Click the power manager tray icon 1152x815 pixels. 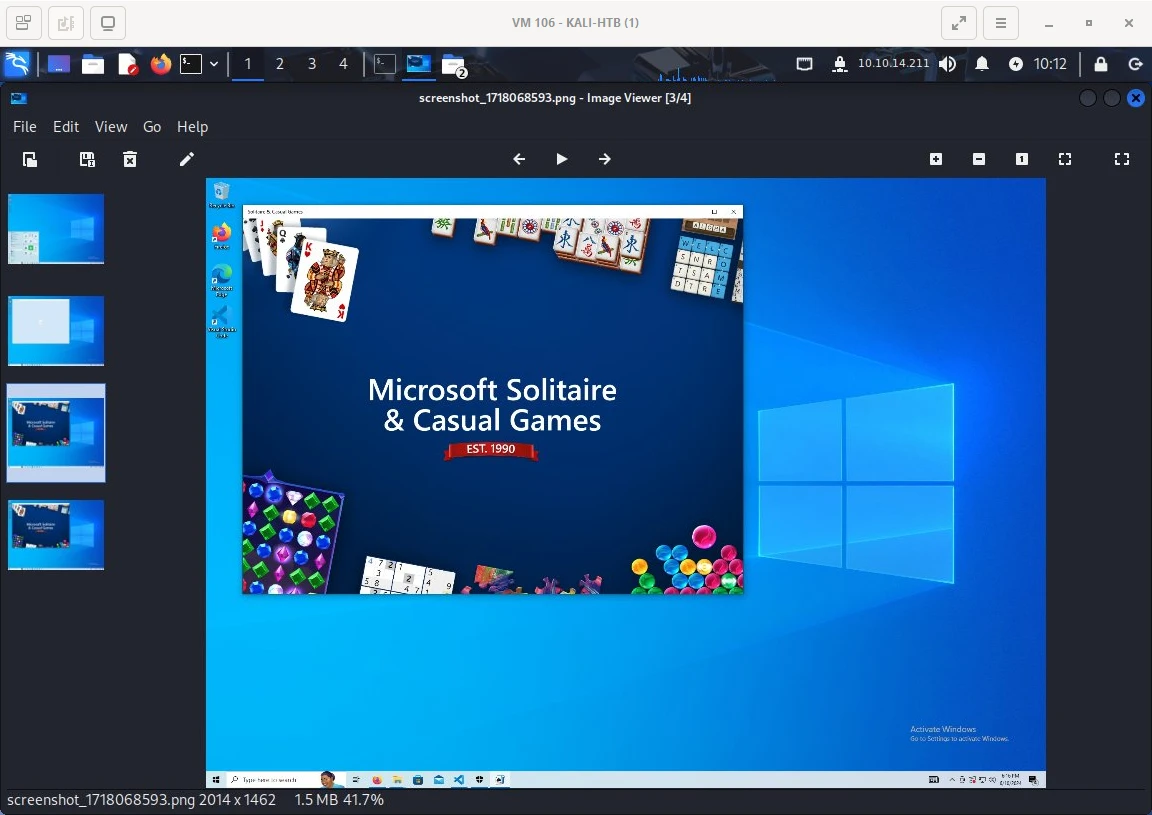click(x=1015, y=64)
